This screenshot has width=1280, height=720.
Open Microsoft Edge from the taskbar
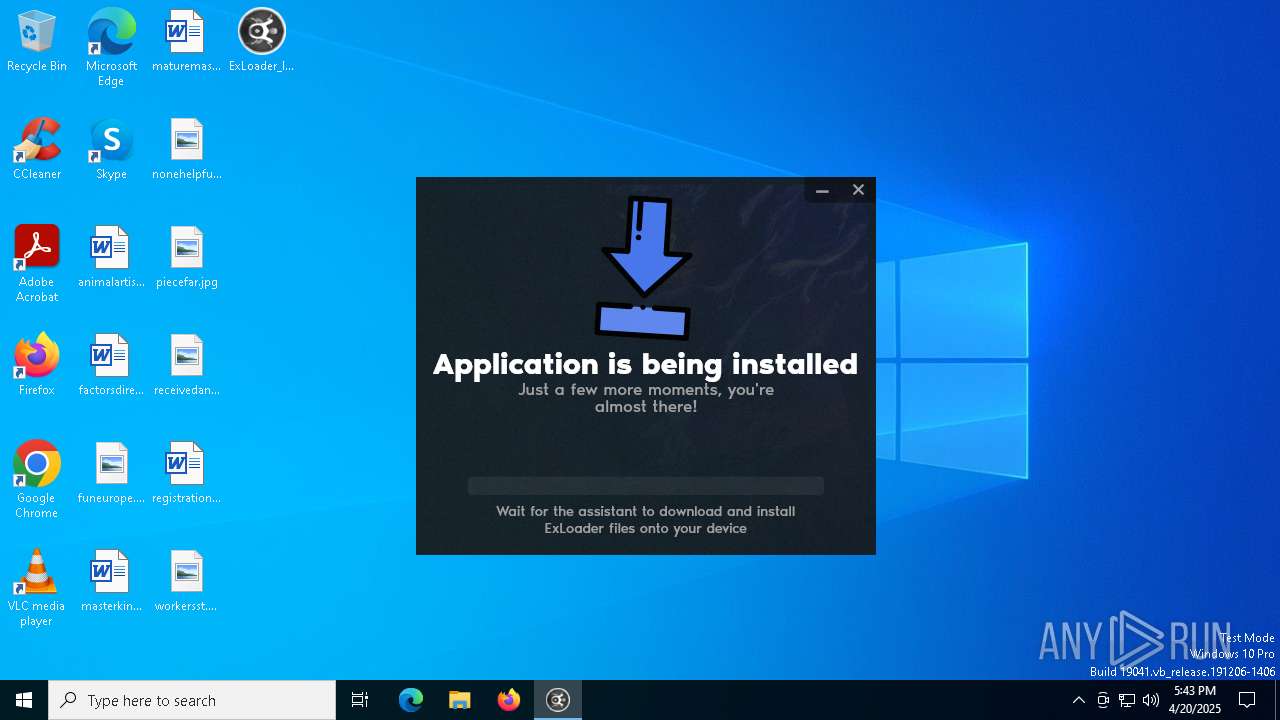point(411,700)
